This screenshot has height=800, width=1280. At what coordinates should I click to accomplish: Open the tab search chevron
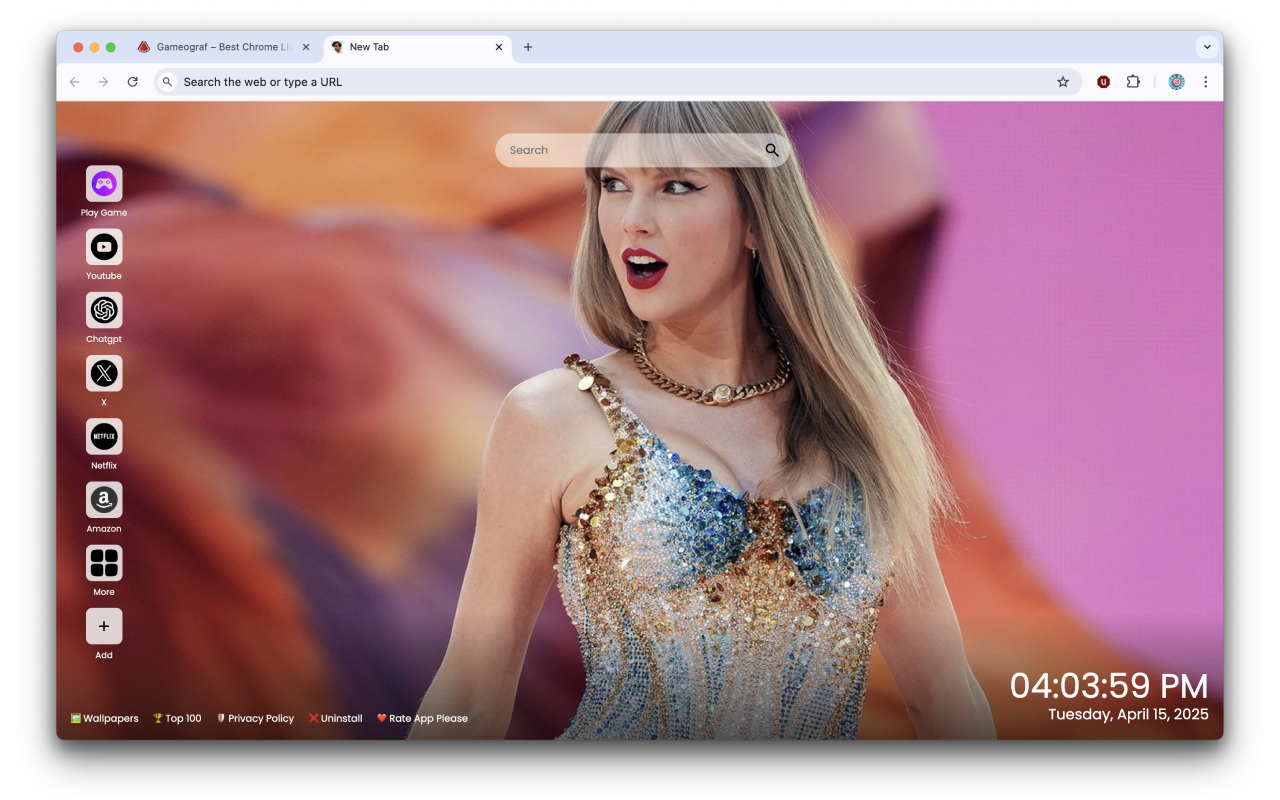click(x=1207, y=46)
